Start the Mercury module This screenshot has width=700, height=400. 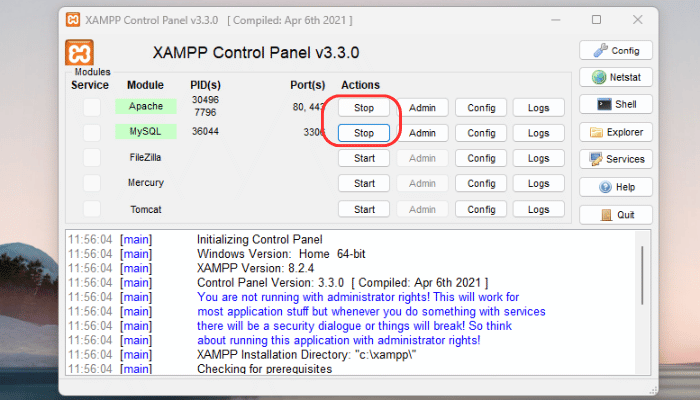364,183
